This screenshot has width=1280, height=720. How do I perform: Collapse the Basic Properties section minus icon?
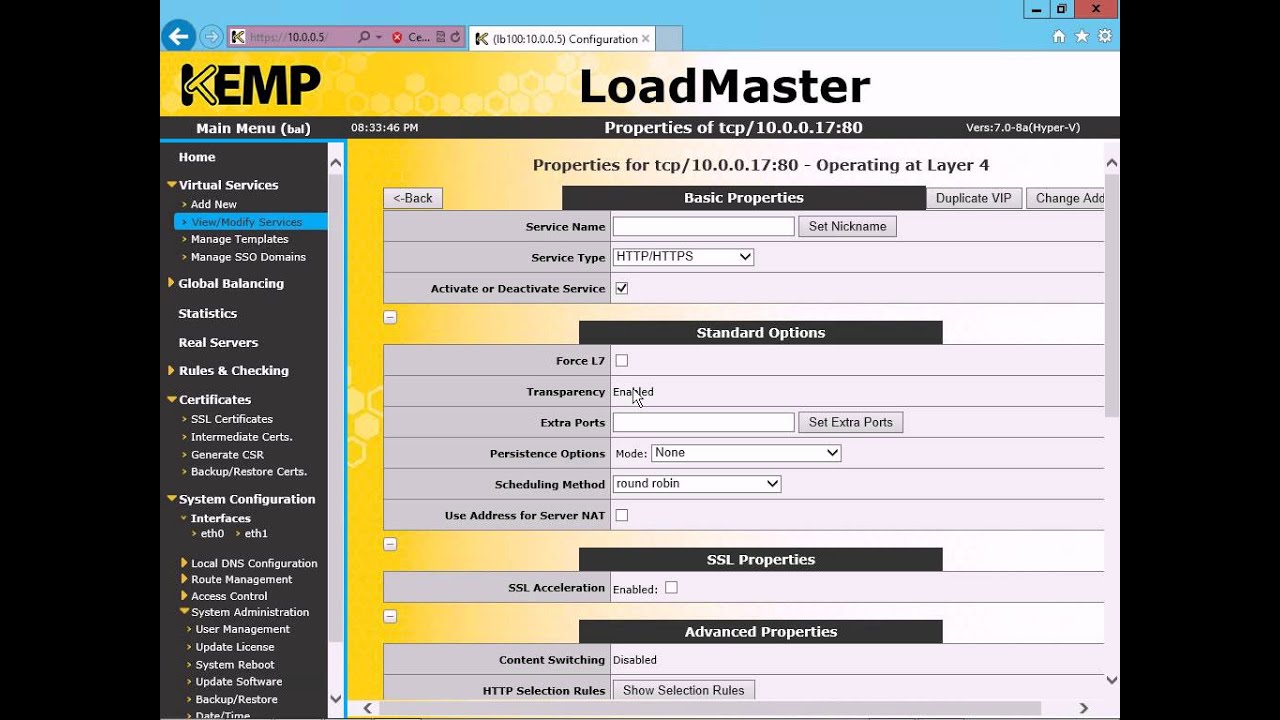tap(390, 317)
